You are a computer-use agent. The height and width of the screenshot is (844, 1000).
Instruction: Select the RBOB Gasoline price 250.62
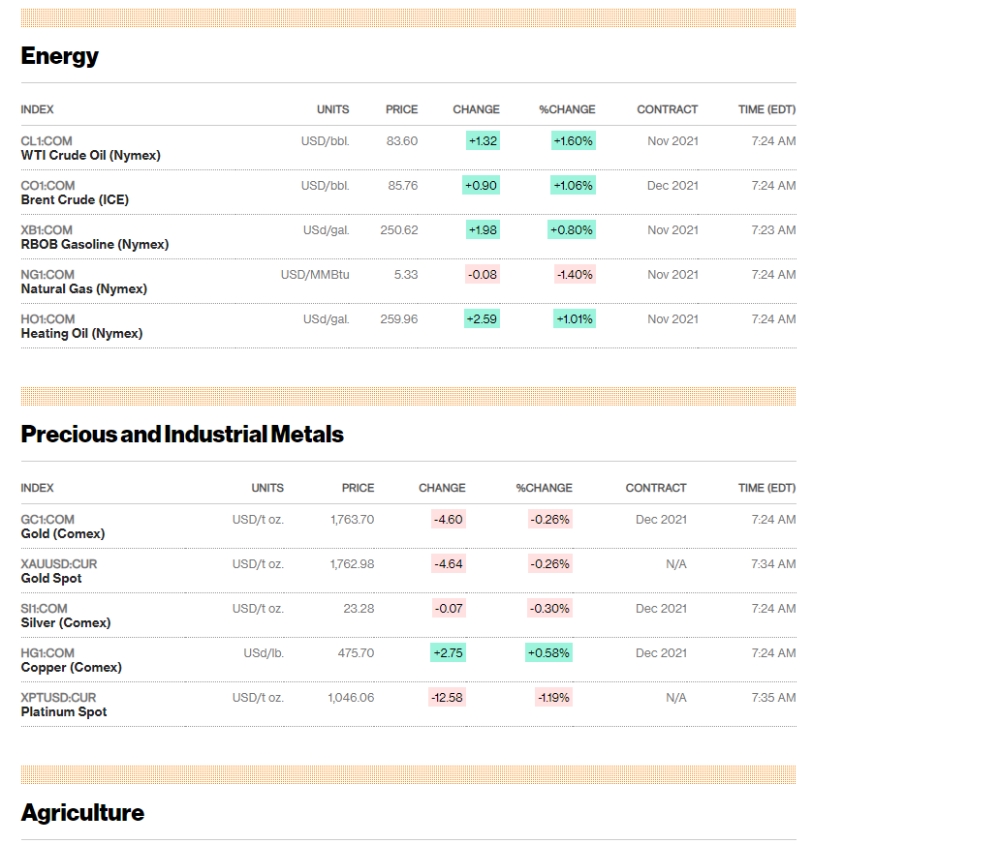pos(399,230)
